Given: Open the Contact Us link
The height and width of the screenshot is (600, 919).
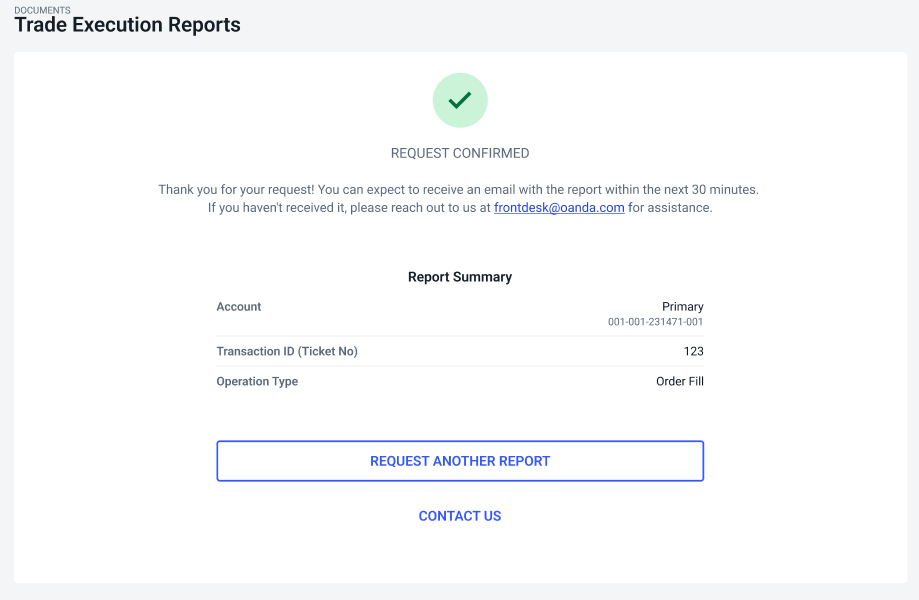Looking at the screenshot, I should (460, 516).
